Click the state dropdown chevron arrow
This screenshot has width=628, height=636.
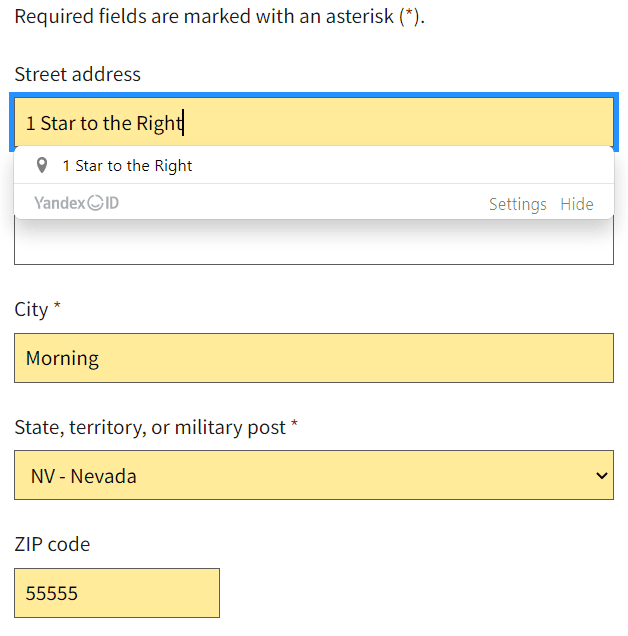(602, 475)
